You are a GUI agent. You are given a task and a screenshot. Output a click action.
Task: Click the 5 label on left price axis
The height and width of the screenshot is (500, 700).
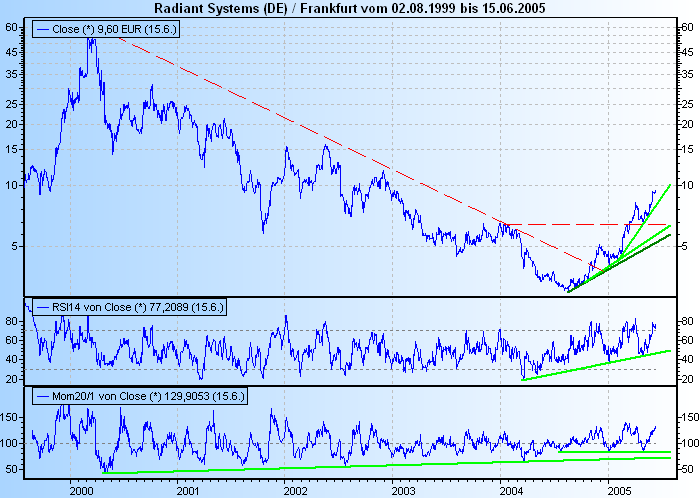15,246
